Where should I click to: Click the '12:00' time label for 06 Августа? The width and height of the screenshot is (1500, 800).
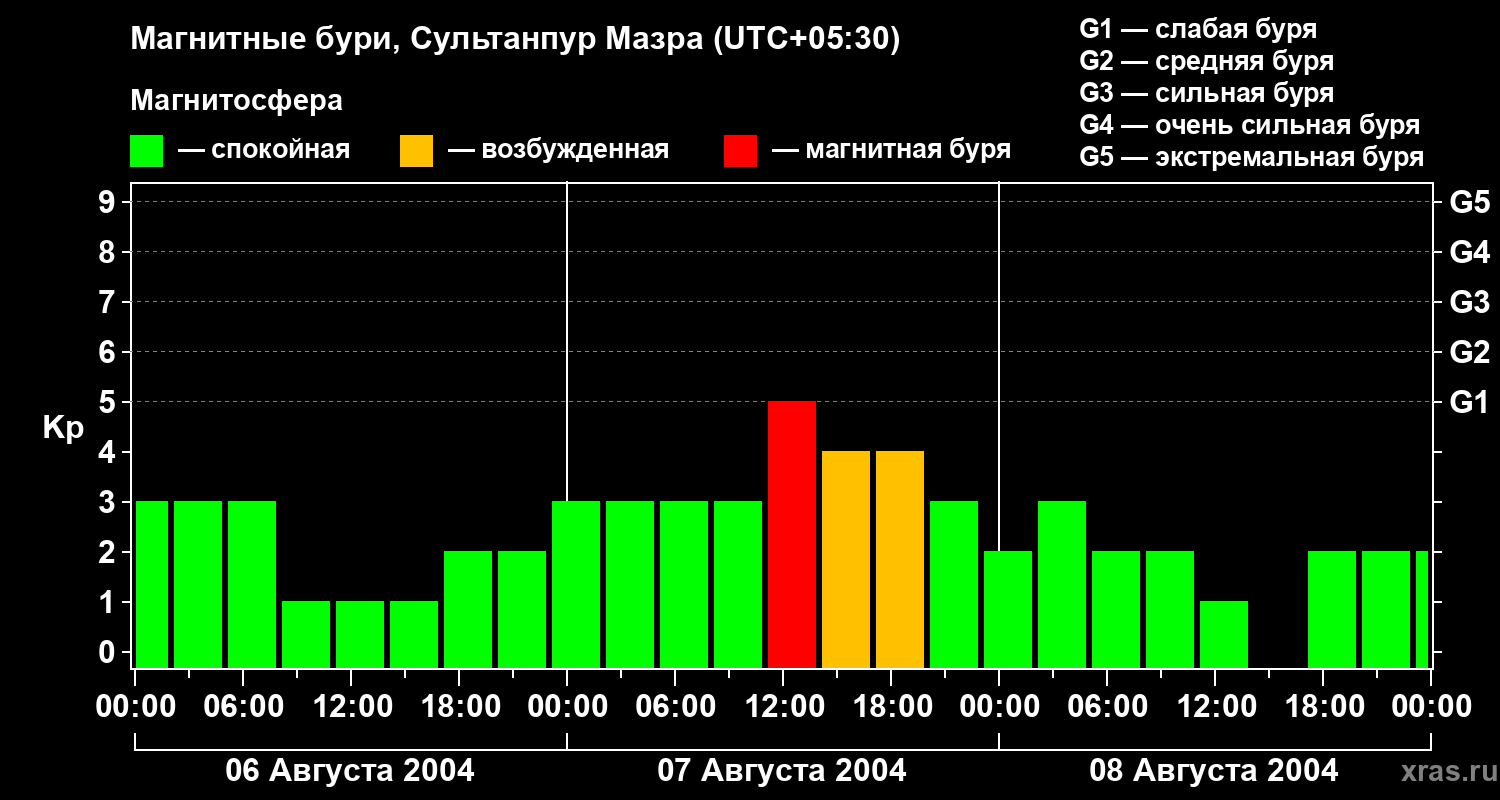click(353, 707)
